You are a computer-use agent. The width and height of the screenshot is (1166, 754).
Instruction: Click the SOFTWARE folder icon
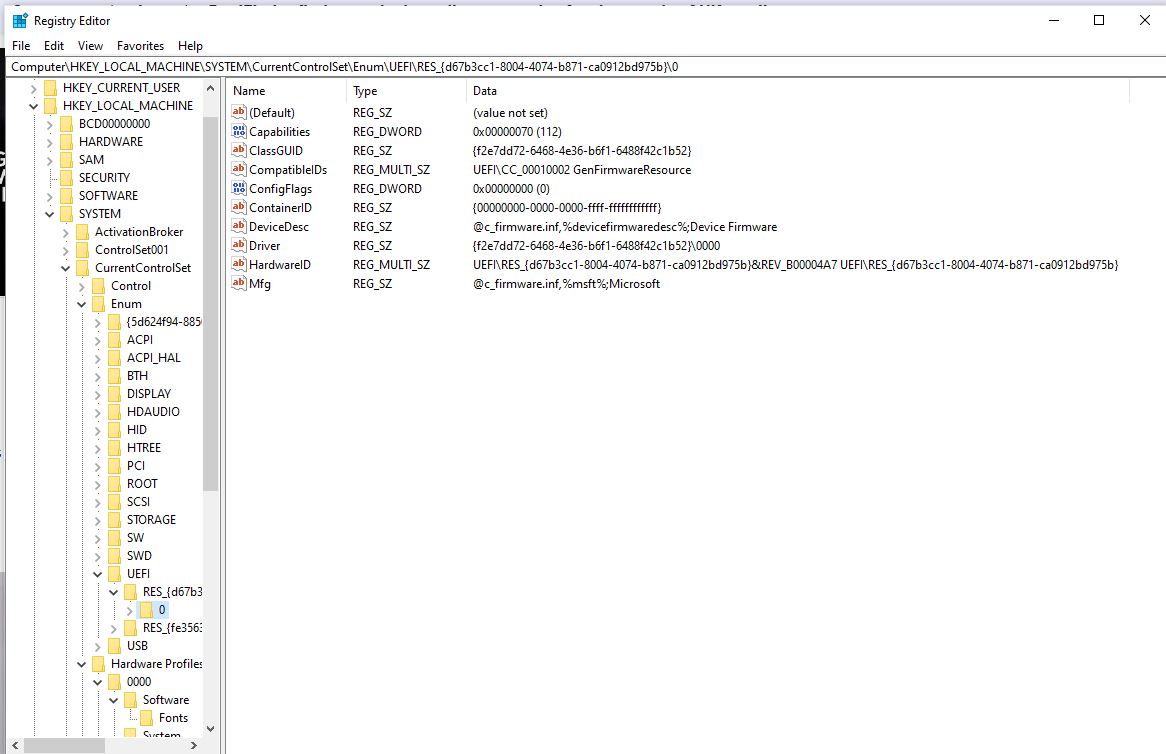coord(66,196)
